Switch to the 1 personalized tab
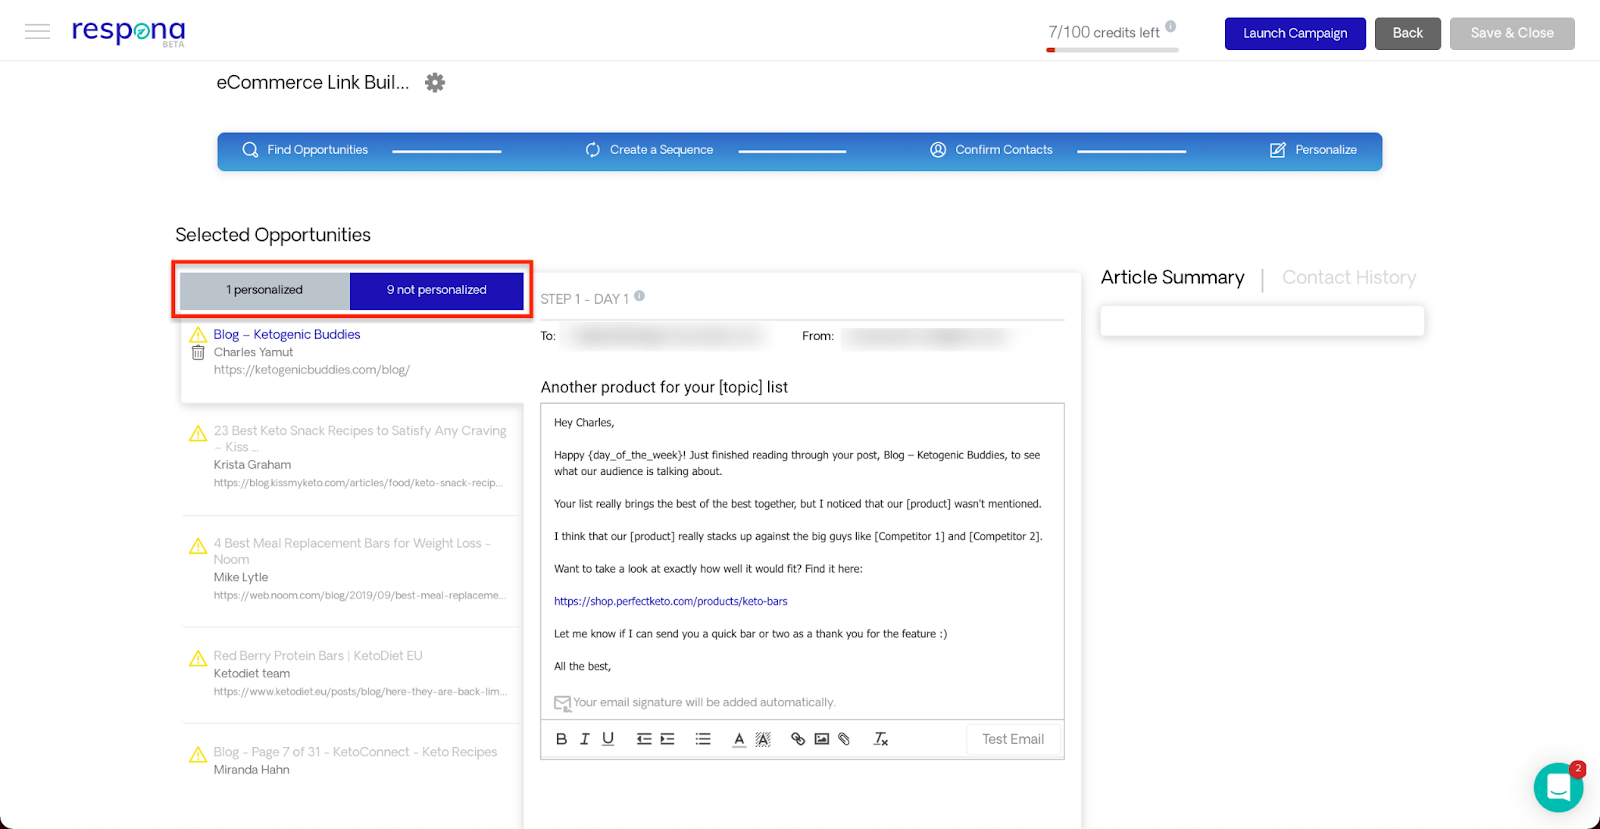Screen dimensions: 1600x829 point(264,290)
